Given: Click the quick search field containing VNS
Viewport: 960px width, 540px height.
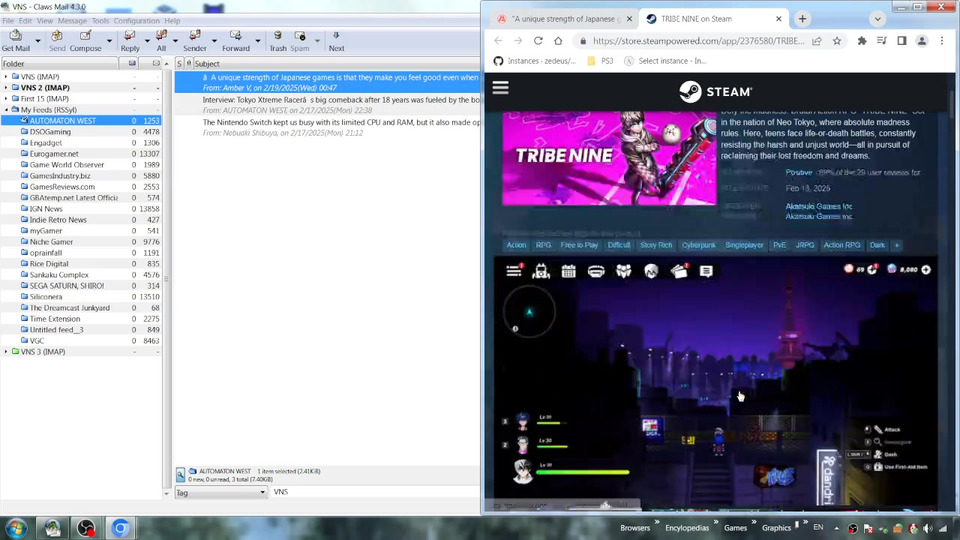Looking at the screenshot, I should click(x=375, y=492).
